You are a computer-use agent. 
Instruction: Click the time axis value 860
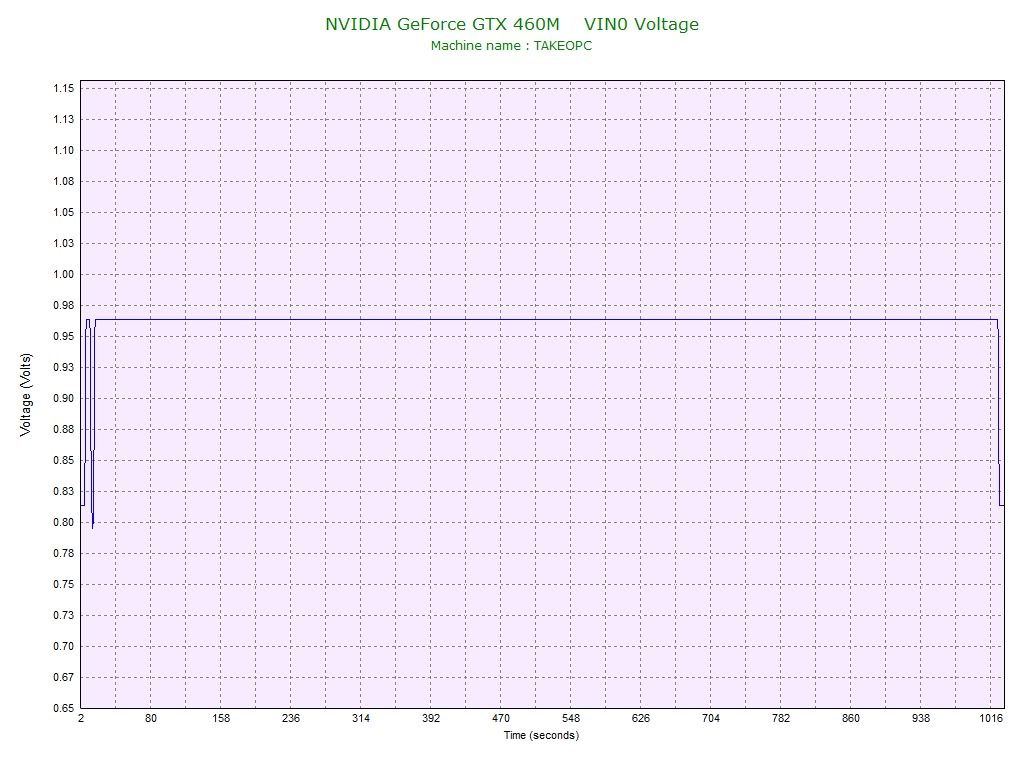(851, 718)
